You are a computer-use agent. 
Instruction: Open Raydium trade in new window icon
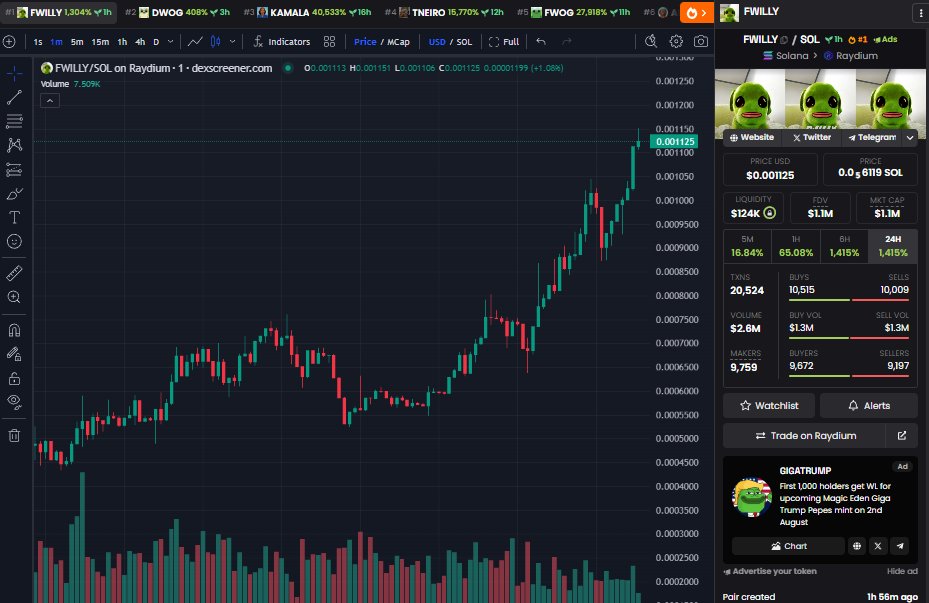point(902,436)
